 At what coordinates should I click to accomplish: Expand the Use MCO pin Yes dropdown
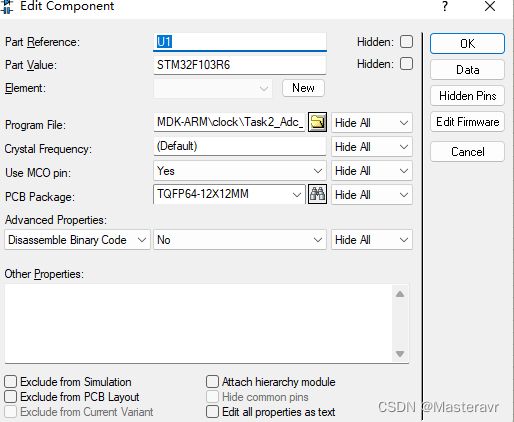[240, 171]
